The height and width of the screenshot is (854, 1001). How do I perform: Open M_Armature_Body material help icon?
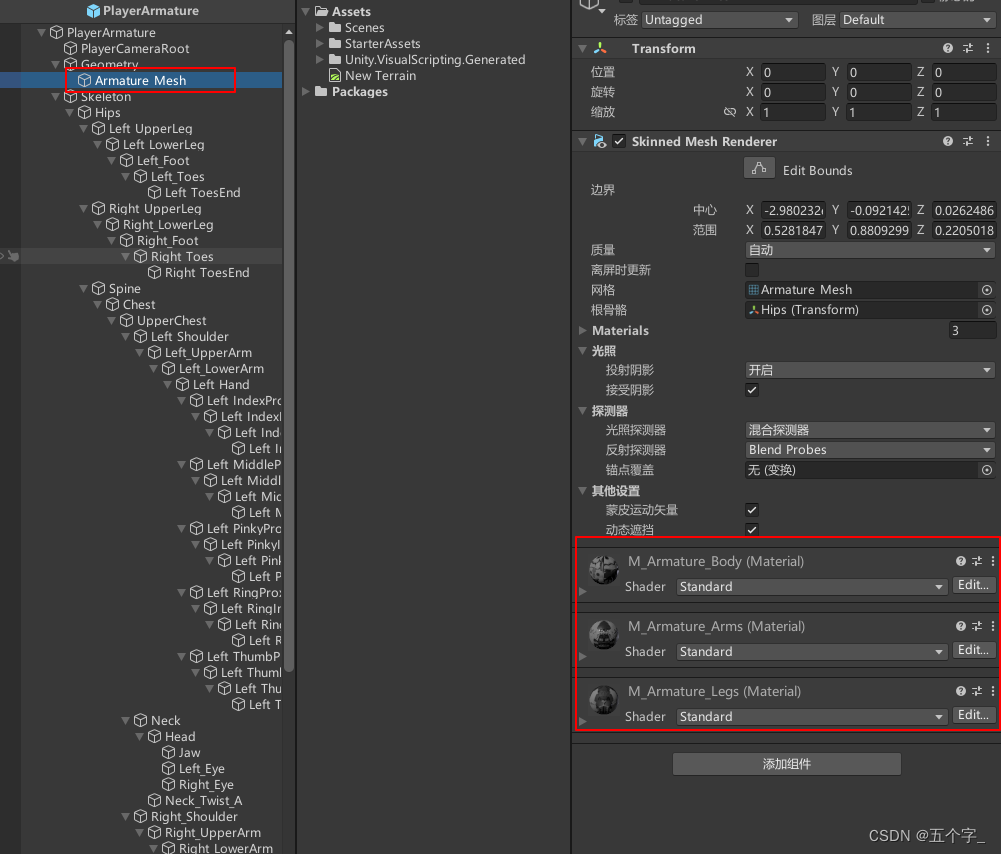point(961,561)
